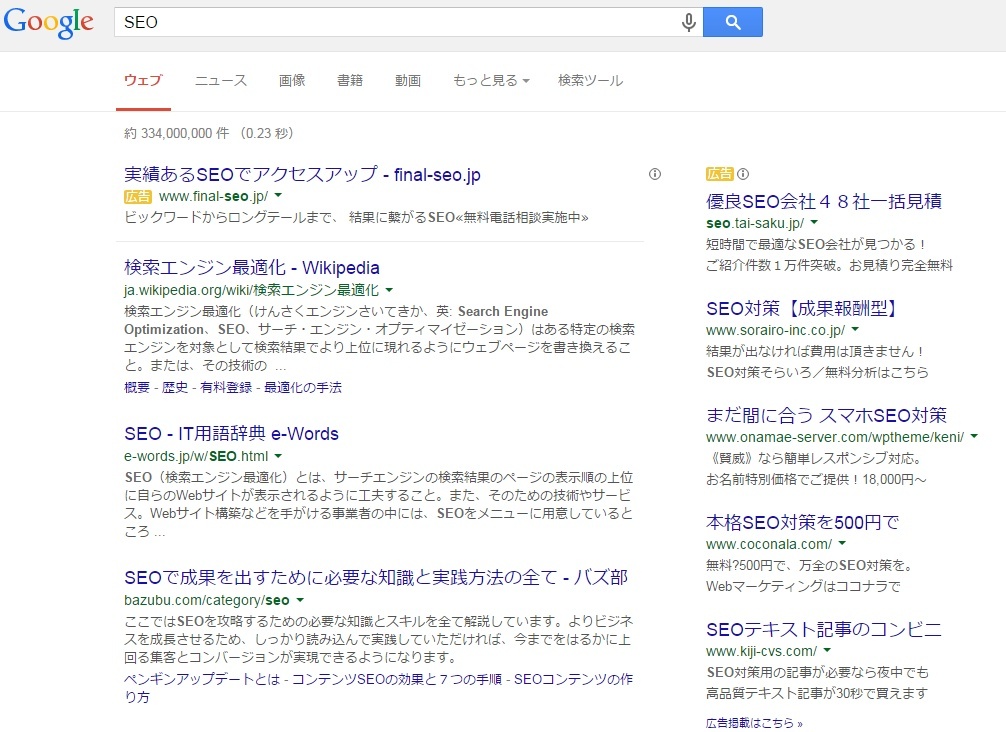Click the info icon next to the right-column 広告 label

click(745, 173)
